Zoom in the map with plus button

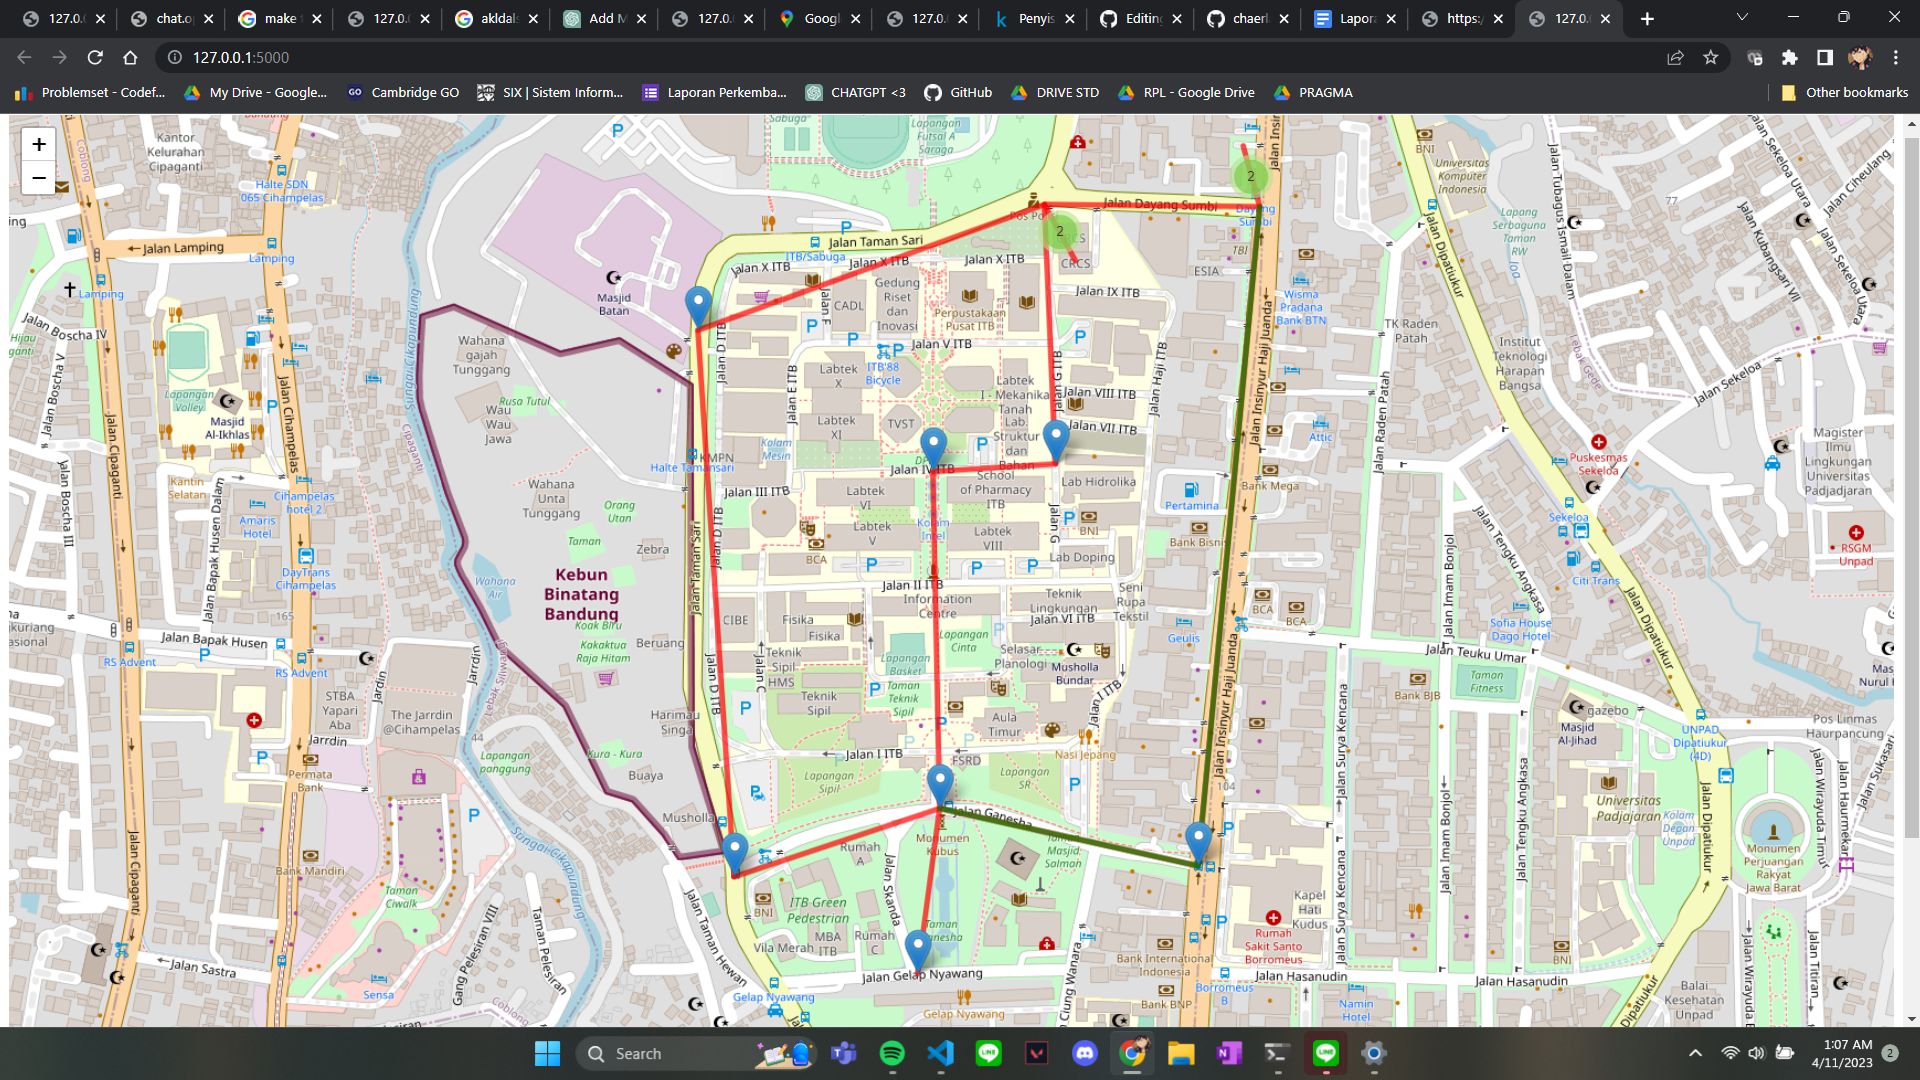click(x=38, y=144)
